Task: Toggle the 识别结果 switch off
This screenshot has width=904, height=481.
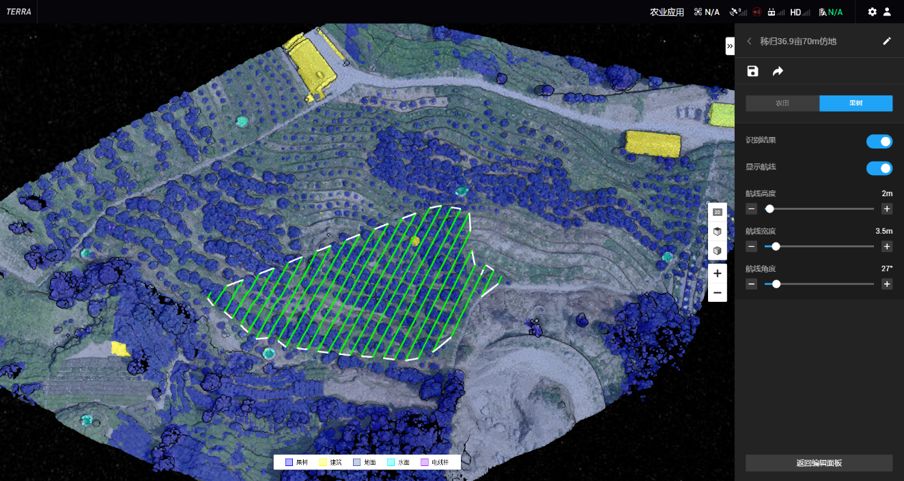Action: click(879, 141)
